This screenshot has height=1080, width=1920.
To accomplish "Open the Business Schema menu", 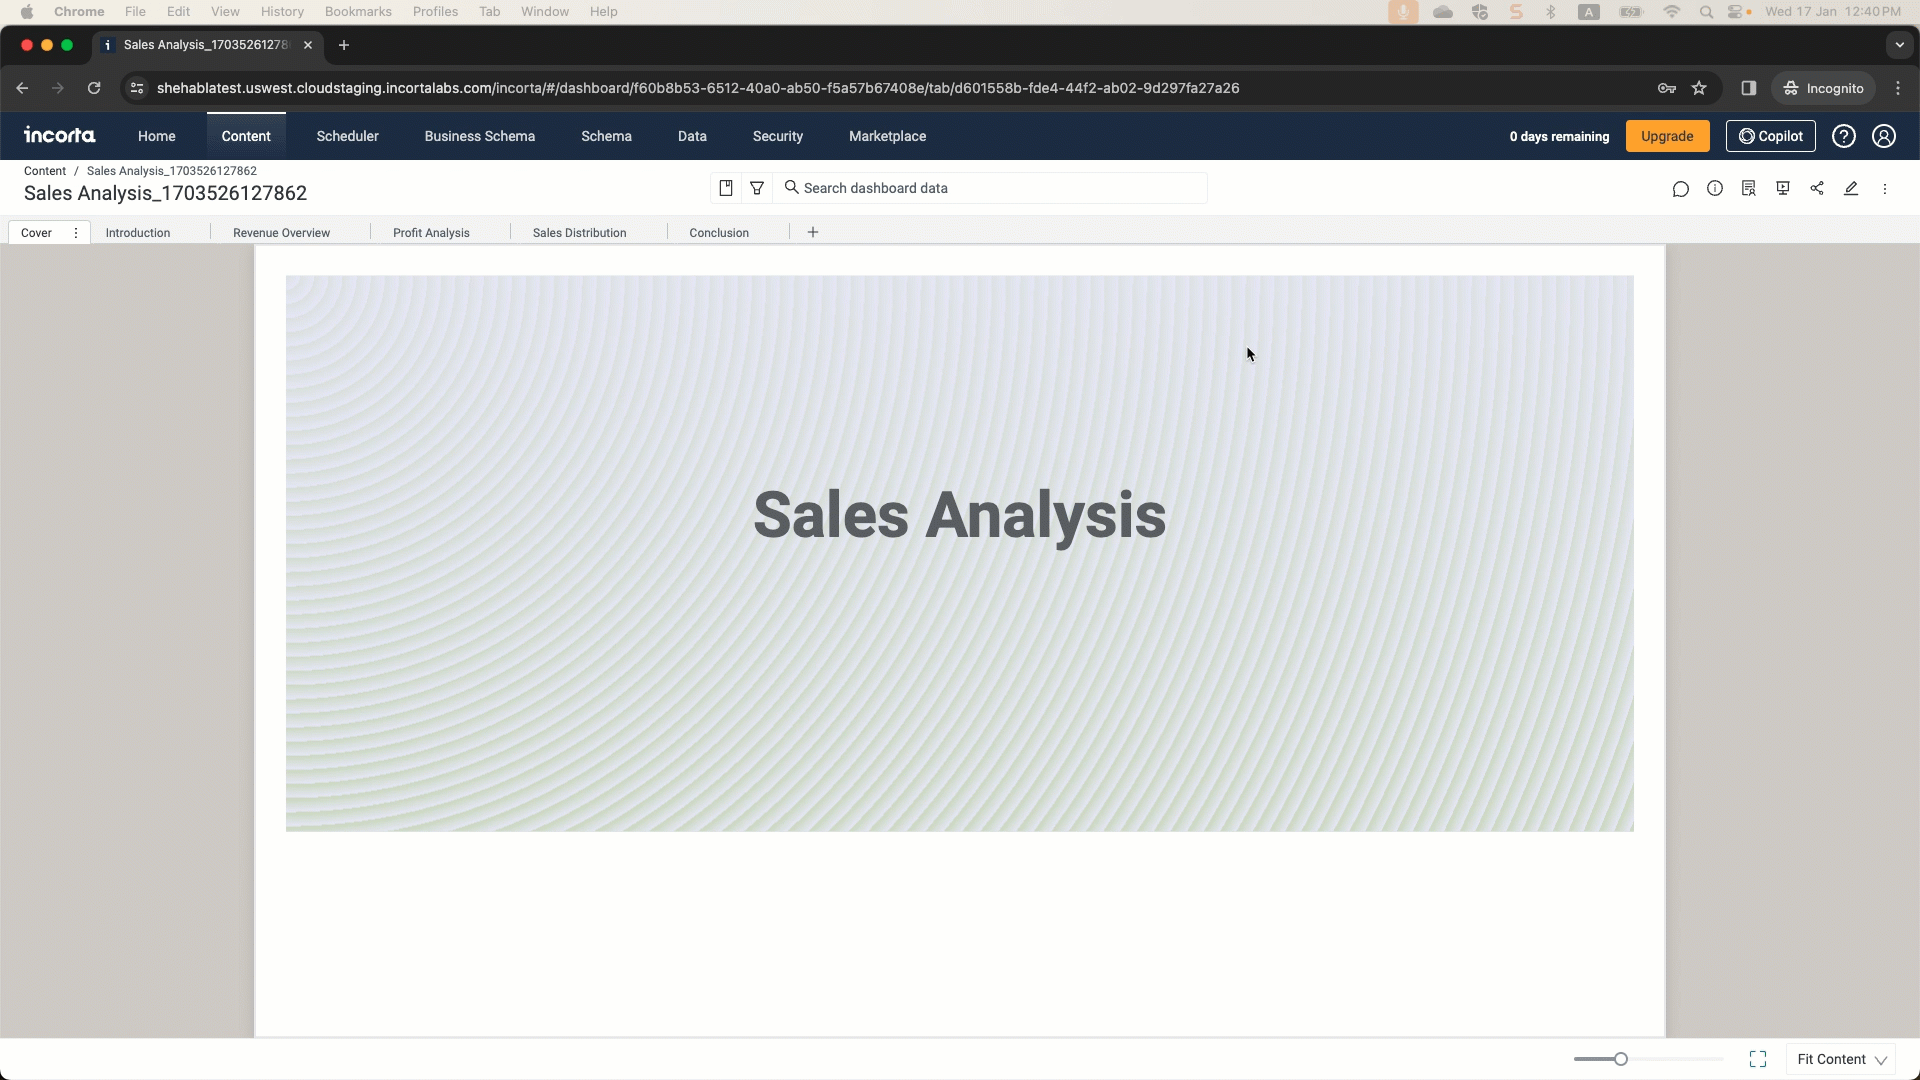I will click(479, 136).
